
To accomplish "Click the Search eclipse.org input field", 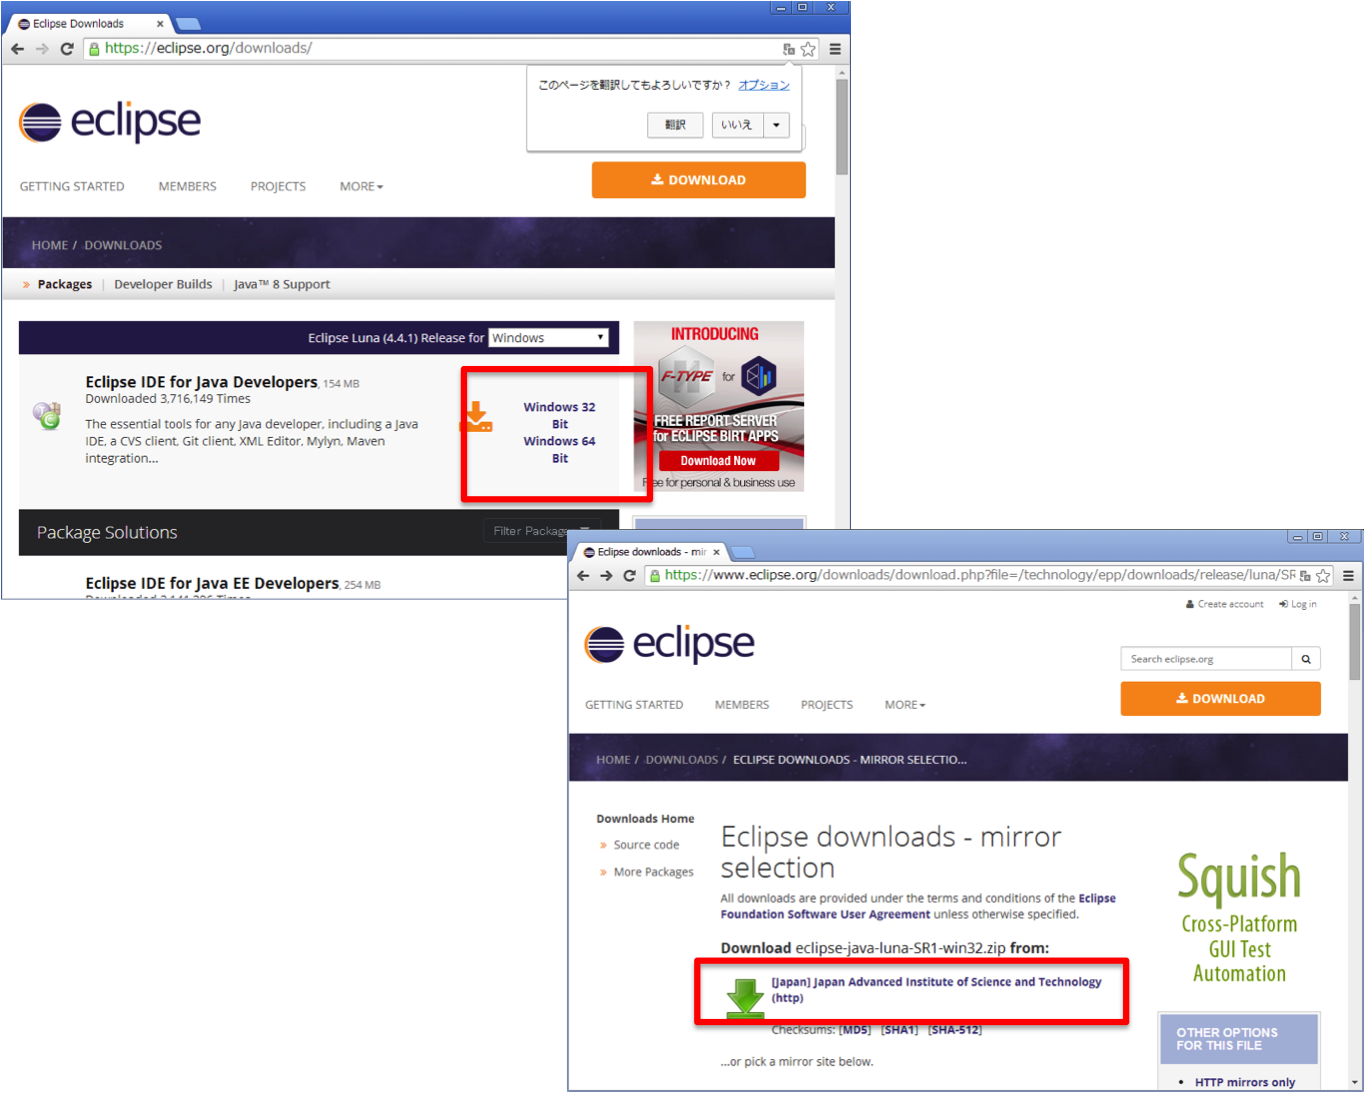I will 1207,659.
